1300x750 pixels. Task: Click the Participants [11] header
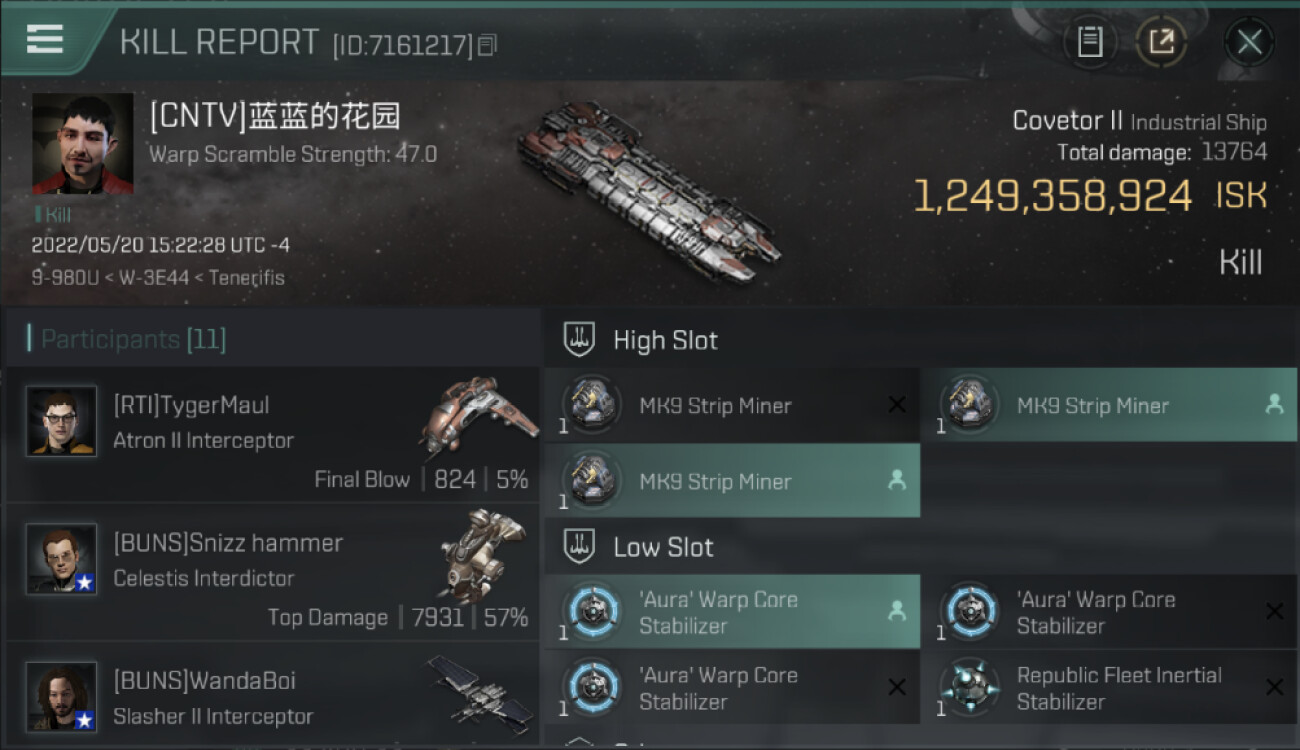(127, 339)
